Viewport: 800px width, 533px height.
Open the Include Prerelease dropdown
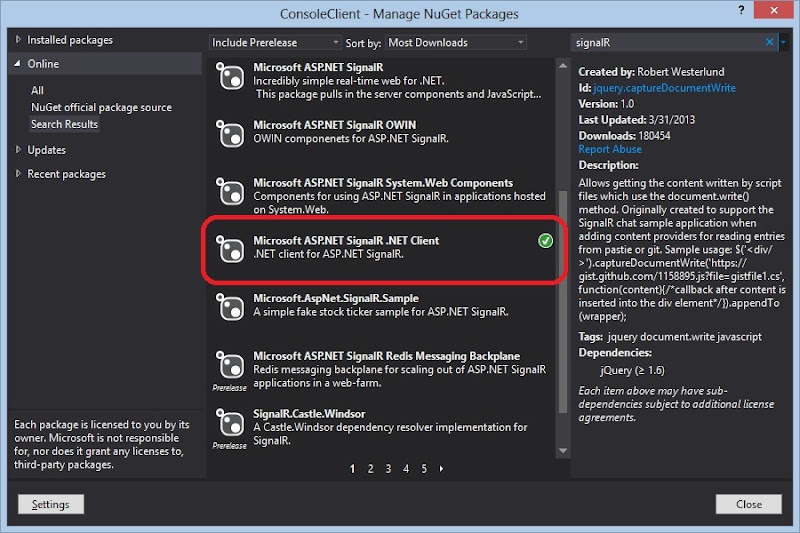274,42
